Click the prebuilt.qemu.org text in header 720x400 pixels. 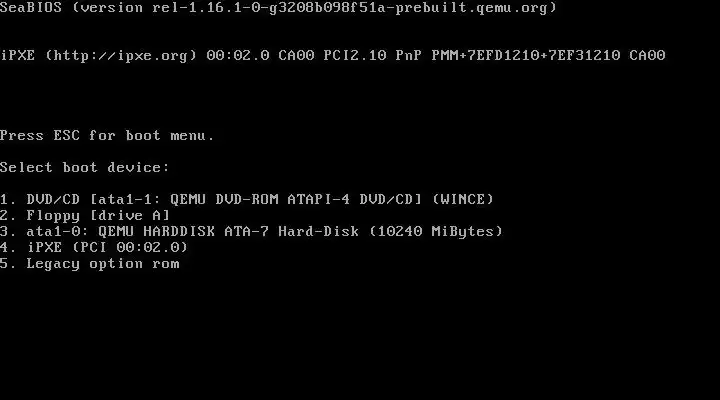472,8
